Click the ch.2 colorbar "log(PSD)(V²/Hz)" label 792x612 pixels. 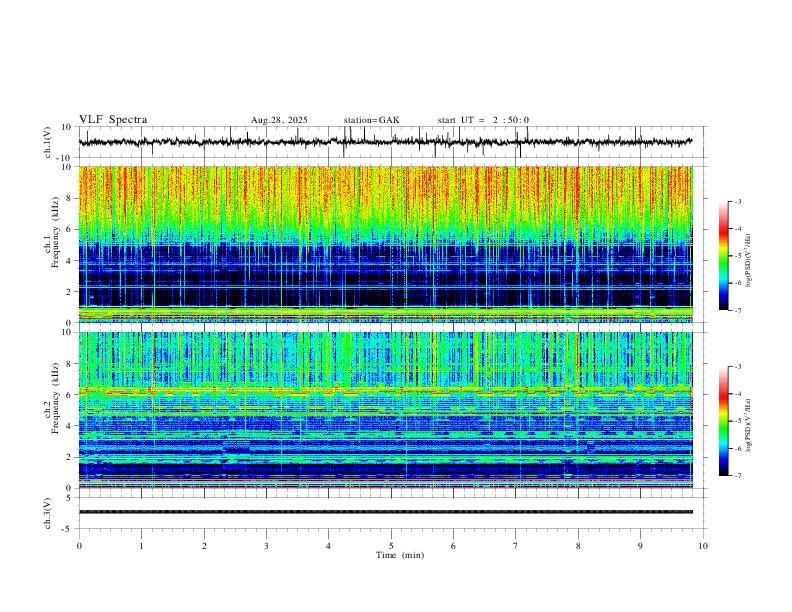click(x=748, y=425)
